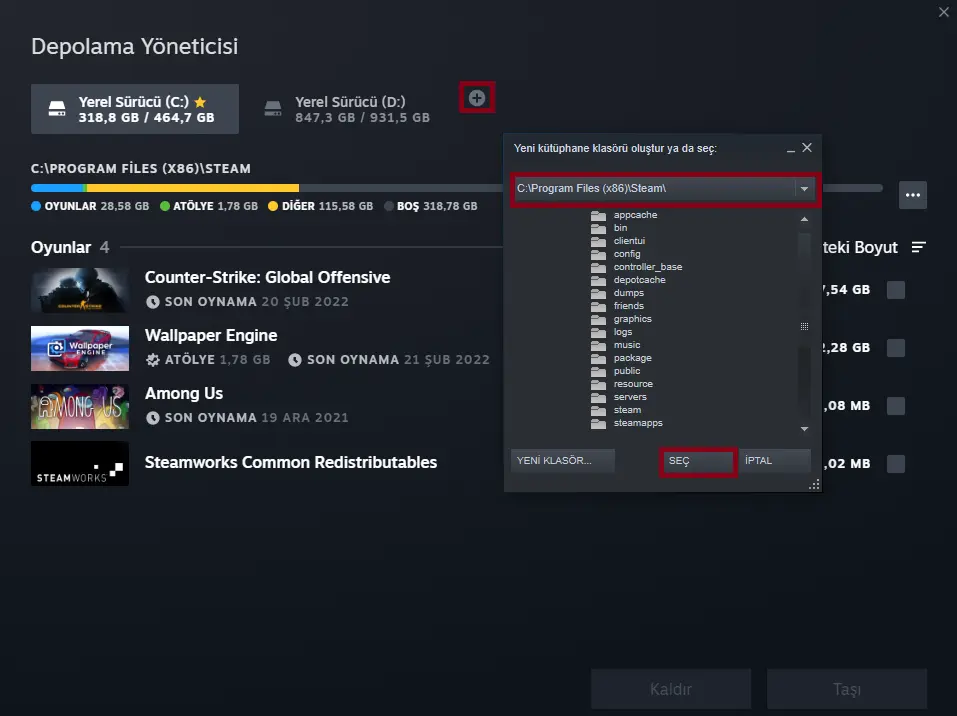Click the controller_base folder icon
The image size is (957, 716).
click(598, 267)
